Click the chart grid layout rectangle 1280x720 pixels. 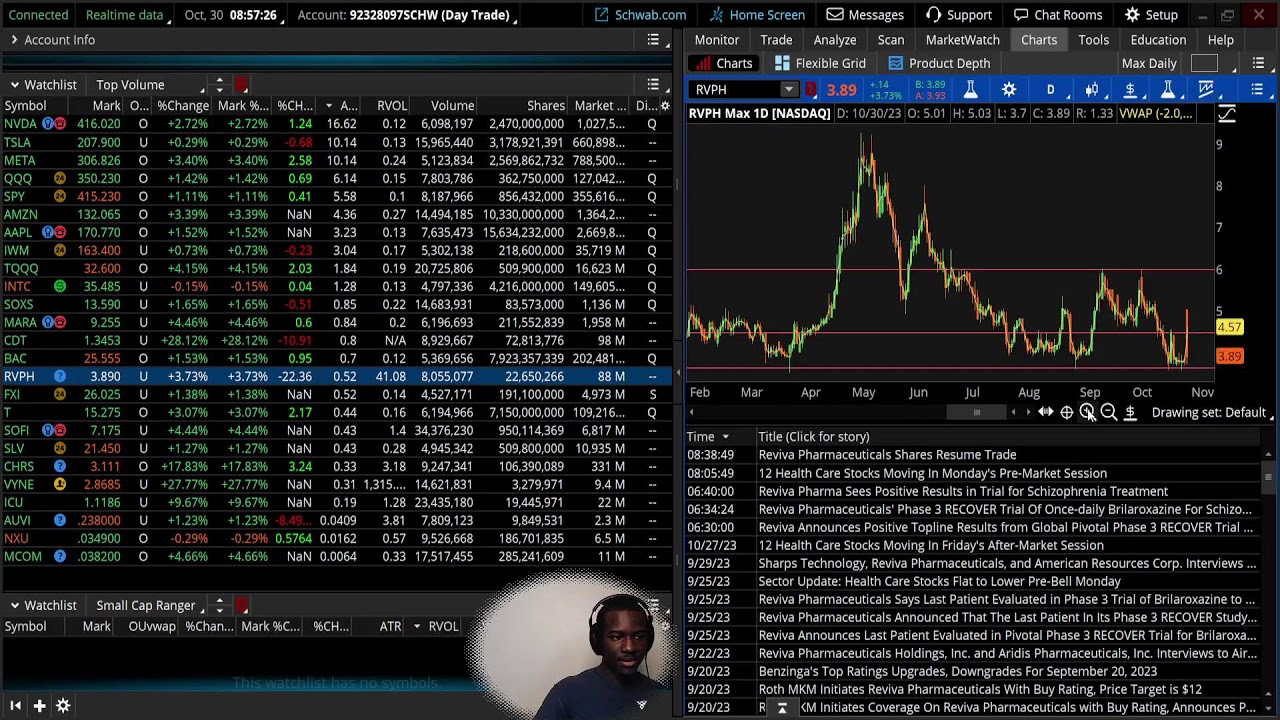(x=1204, y=64)
